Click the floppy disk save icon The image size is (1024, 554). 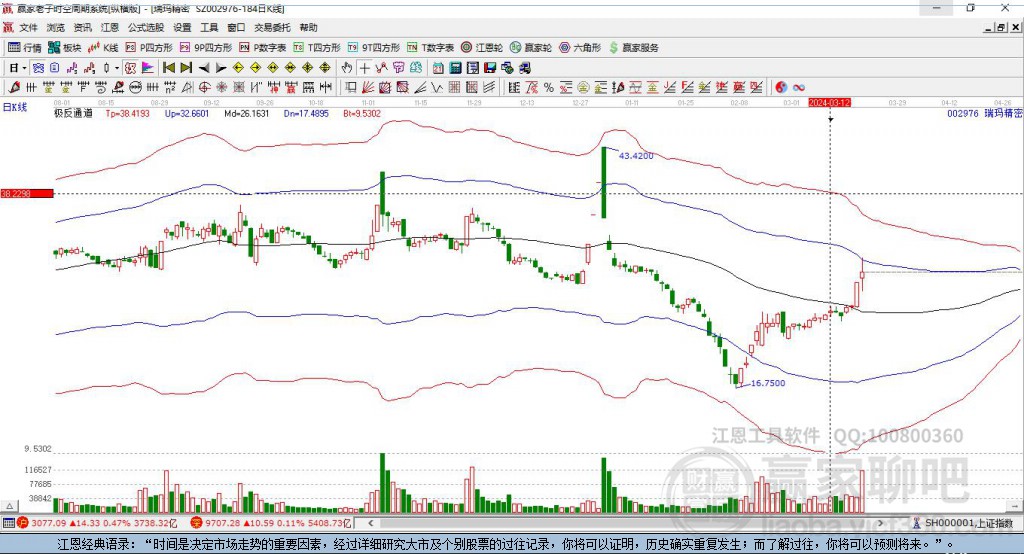click(x=490, y=68)
